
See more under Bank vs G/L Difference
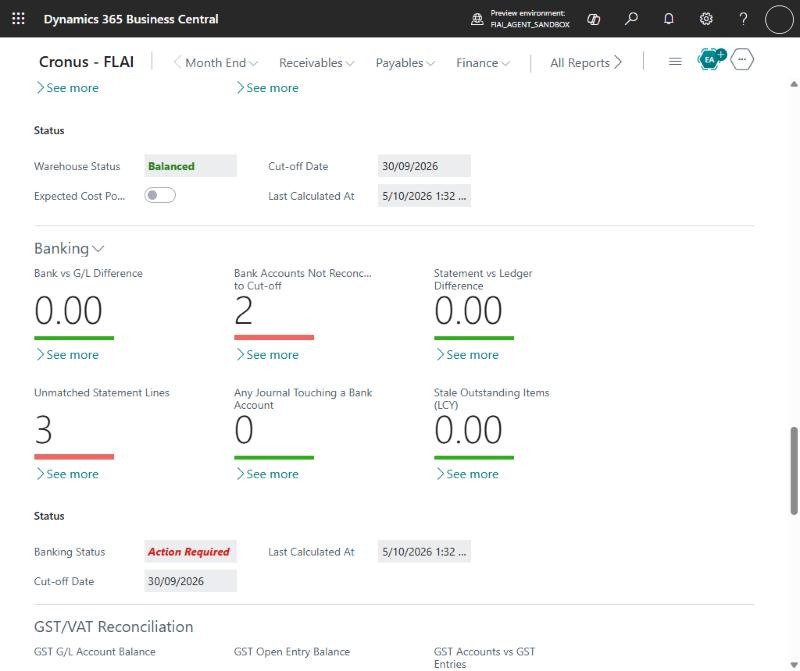tap(67, 355)
